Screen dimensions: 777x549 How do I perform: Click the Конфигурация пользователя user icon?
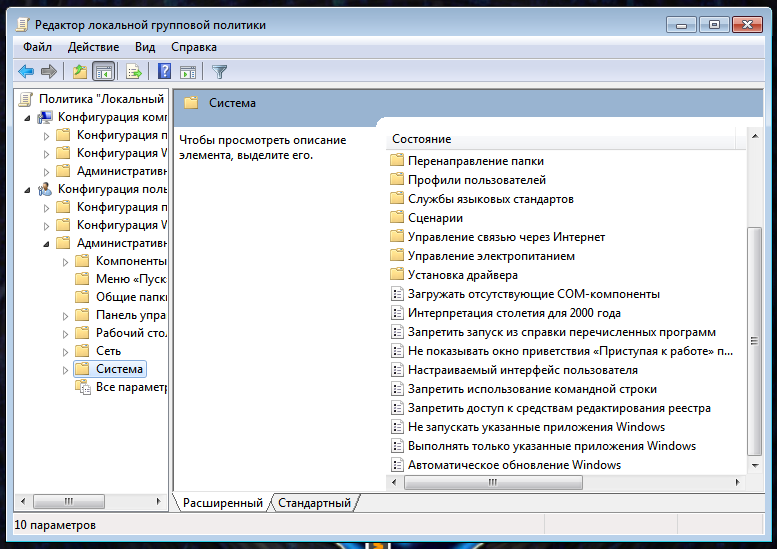click(45, 189)
